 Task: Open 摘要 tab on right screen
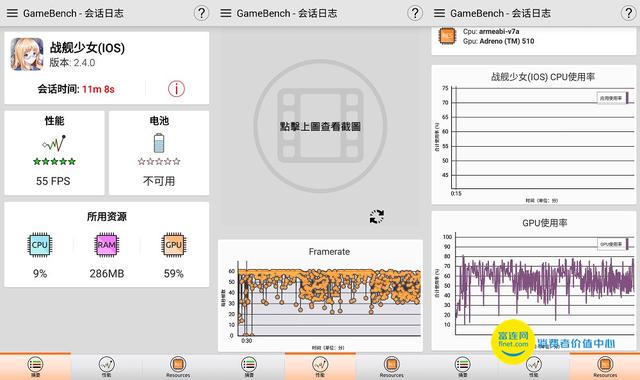pos(462,367)
